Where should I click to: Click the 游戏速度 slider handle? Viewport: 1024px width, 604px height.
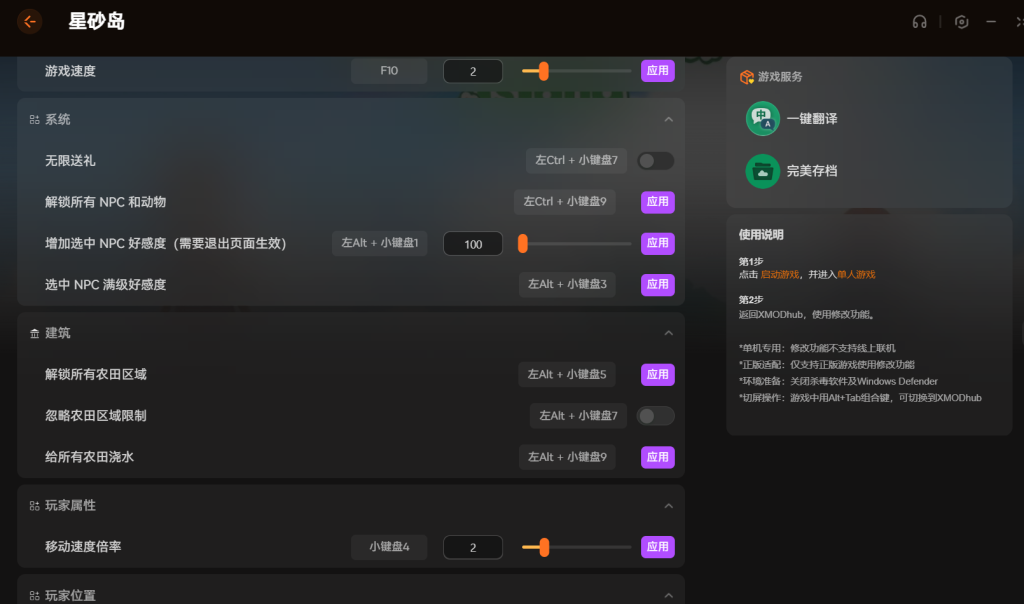pos(543,71)
